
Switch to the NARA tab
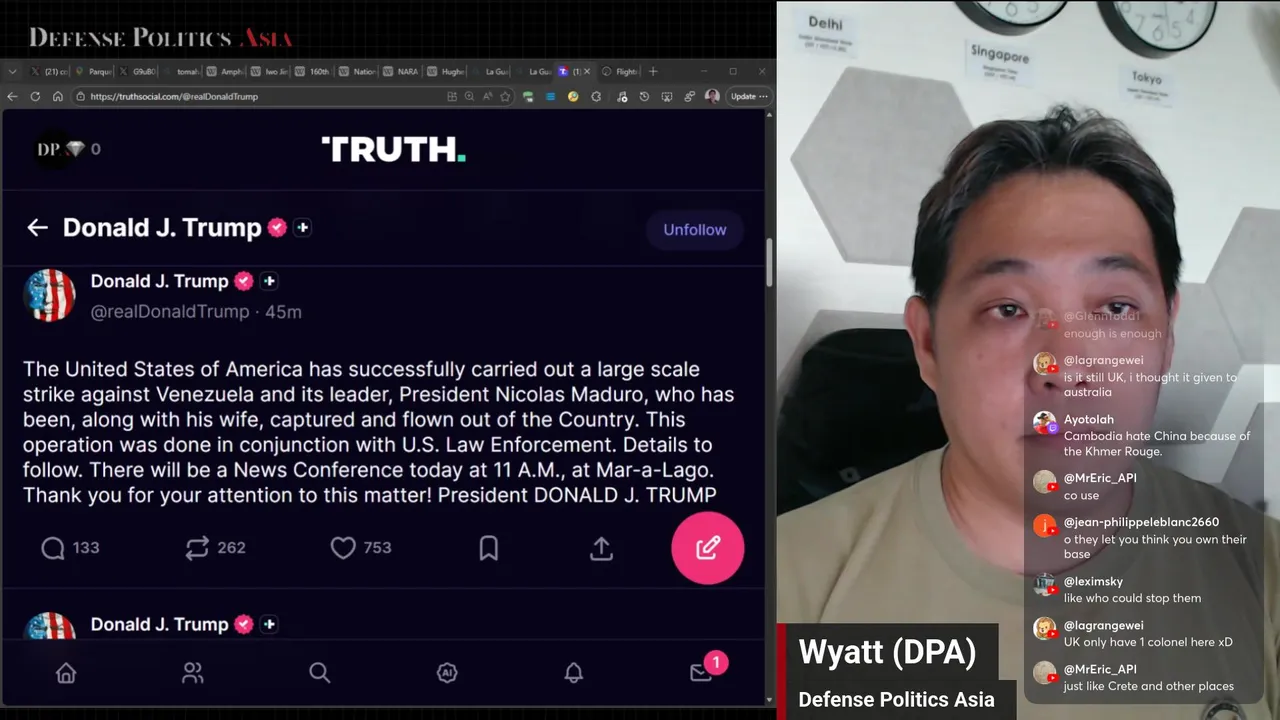tap(400, 72)
